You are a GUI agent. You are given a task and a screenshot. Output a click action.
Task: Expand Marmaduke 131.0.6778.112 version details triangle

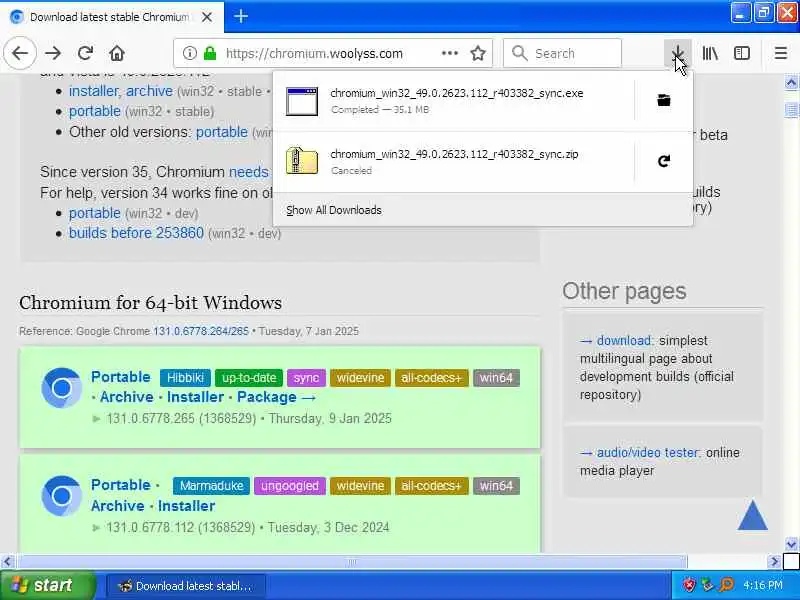pos(96,528)
